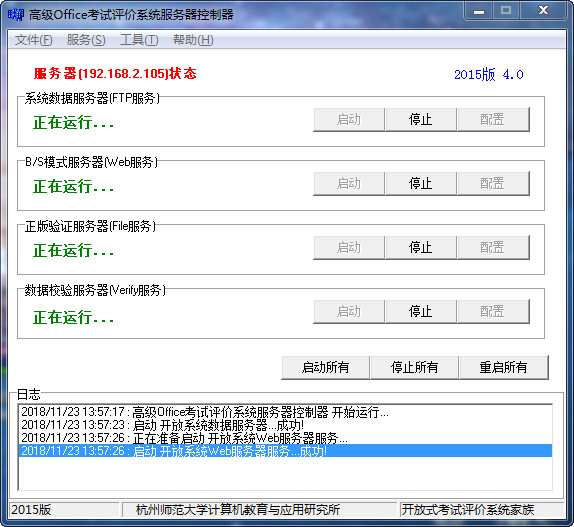Select highlighted log entry Web服务器服务...成功
This screenshot has height=527, width=574.
[285, 451]
